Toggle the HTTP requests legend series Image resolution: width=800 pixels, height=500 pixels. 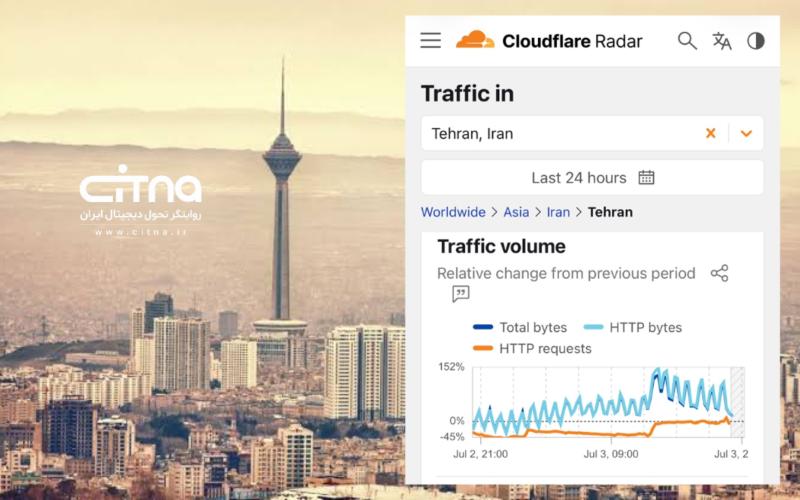532,349
